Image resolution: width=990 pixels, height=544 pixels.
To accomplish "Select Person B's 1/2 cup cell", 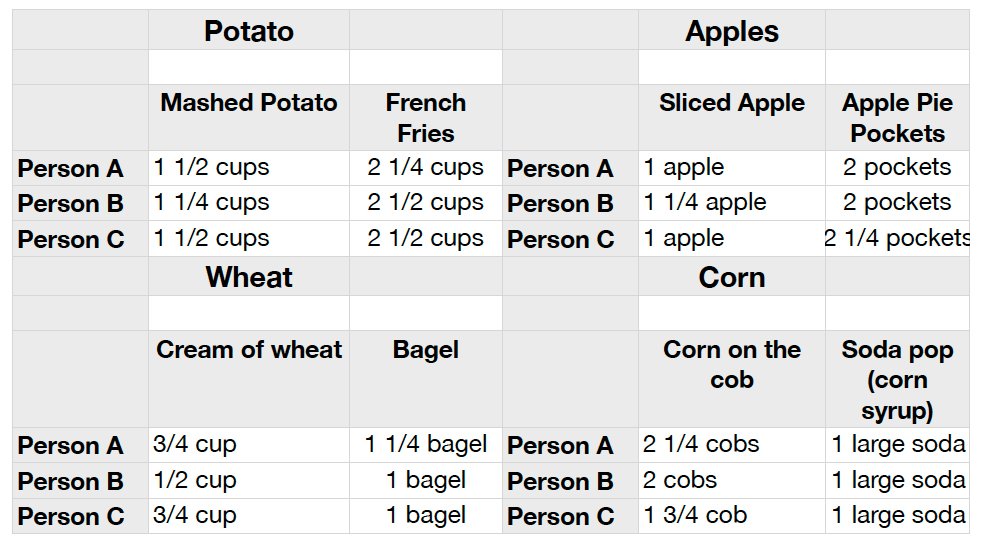I will (x=249, y=481).
